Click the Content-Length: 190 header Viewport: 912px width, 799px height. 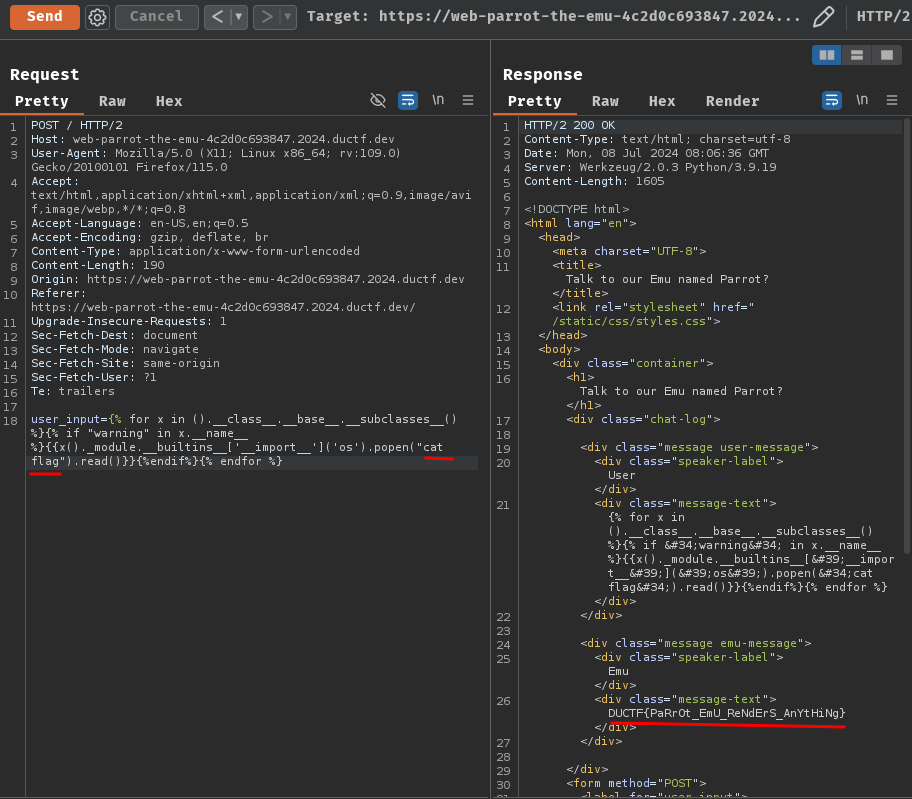98,265
